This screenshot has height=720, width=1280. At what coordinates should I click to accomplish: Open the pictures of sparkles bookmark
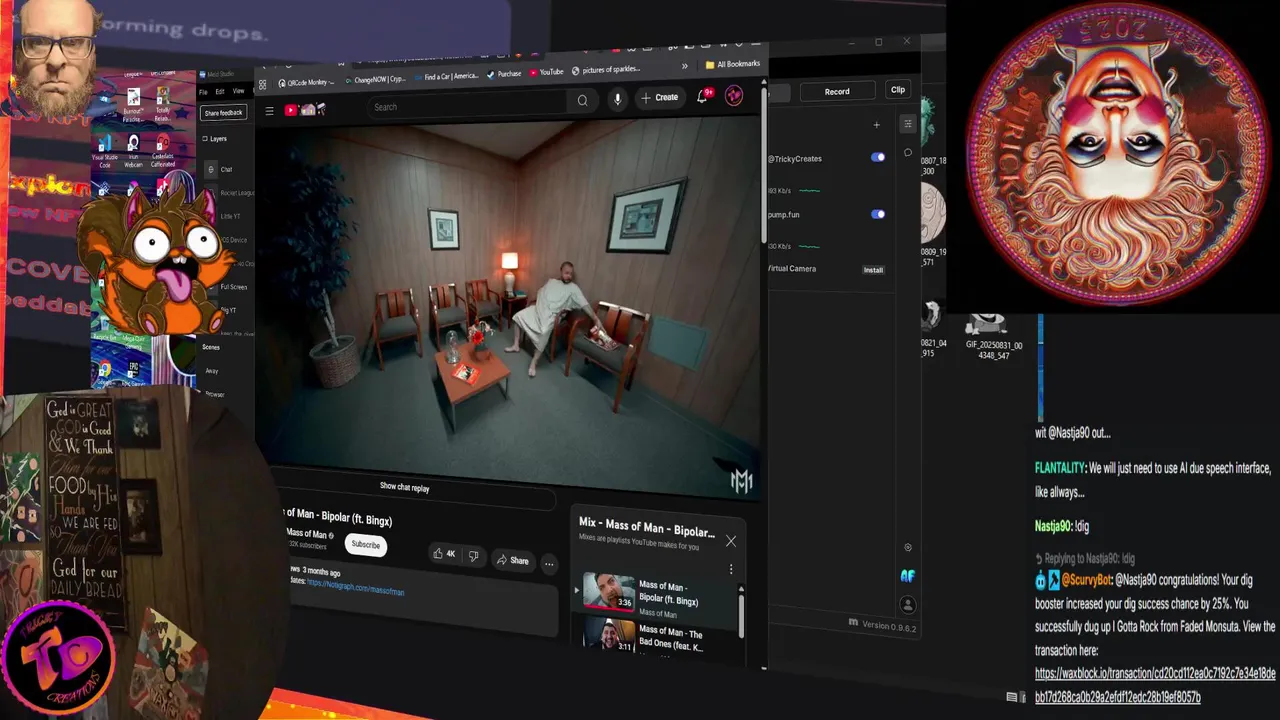point(605,70)
